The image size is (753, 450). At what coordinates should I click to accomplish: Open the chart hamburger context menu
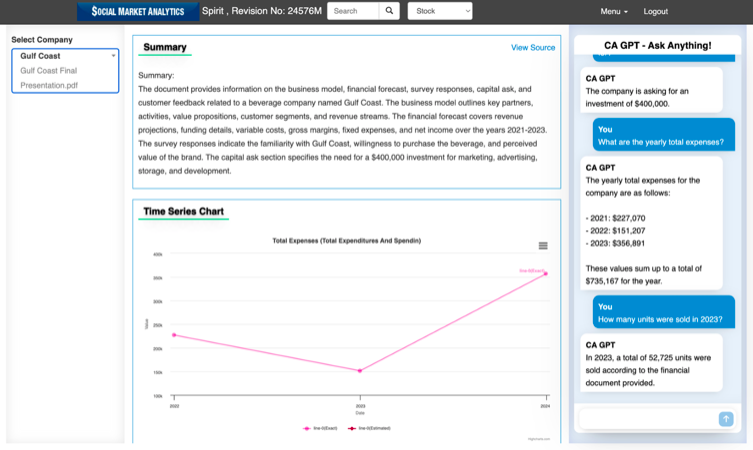coord(543,246)
